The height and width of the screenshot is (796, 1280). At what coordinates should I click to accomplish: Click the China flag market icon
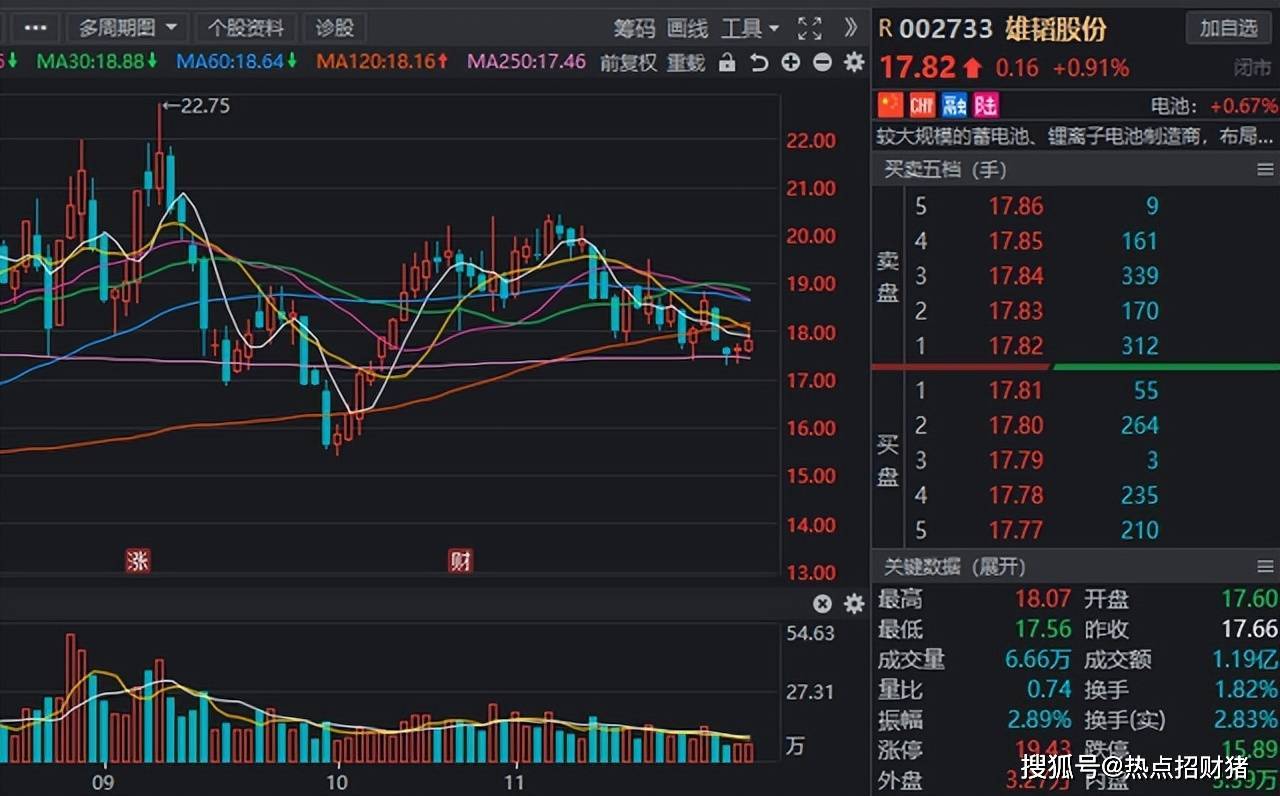[890, 105]
